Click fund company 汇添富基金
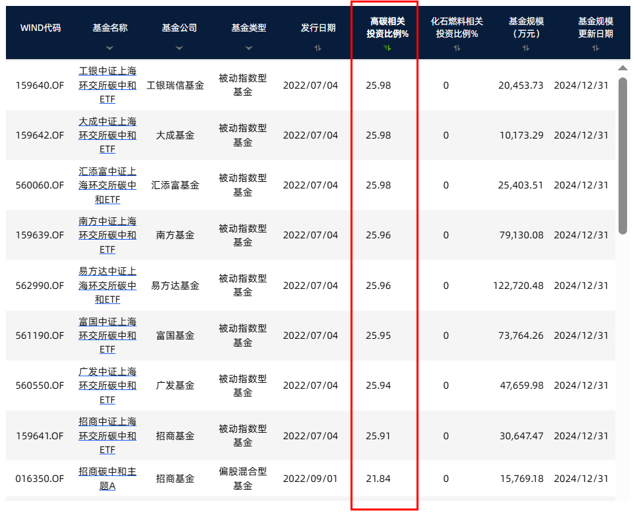 click(175, 186)
